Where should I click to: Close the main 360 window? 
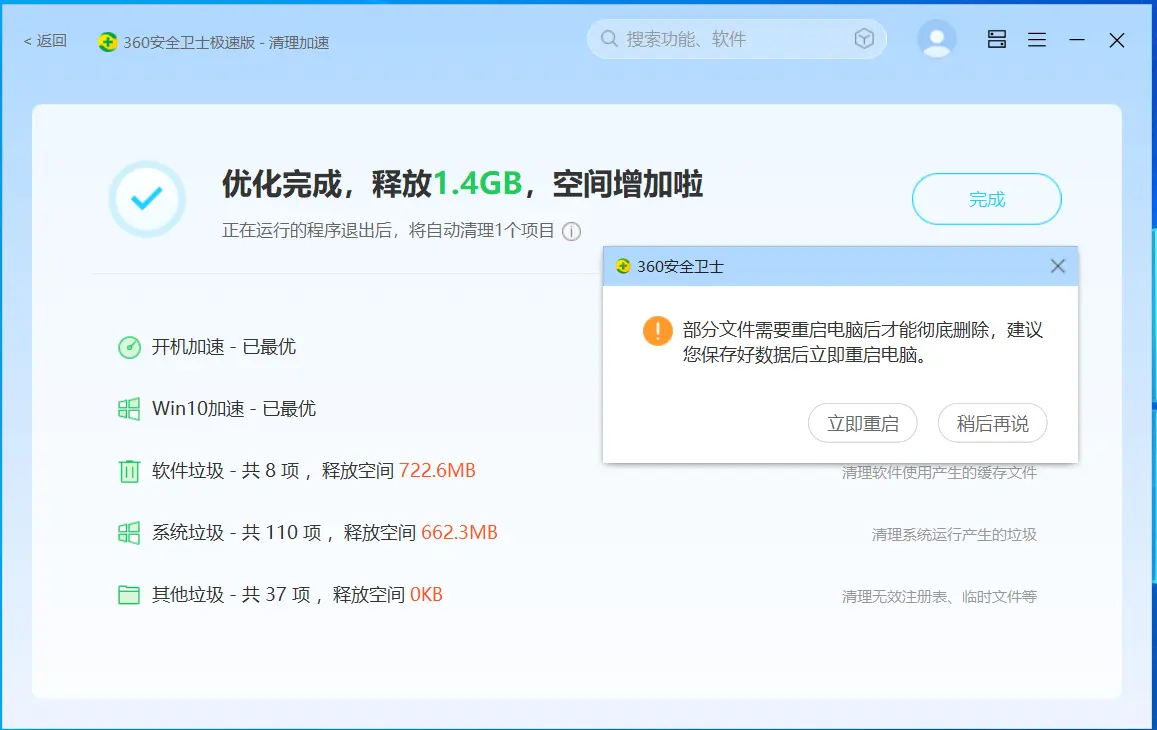coord(1116,40)
